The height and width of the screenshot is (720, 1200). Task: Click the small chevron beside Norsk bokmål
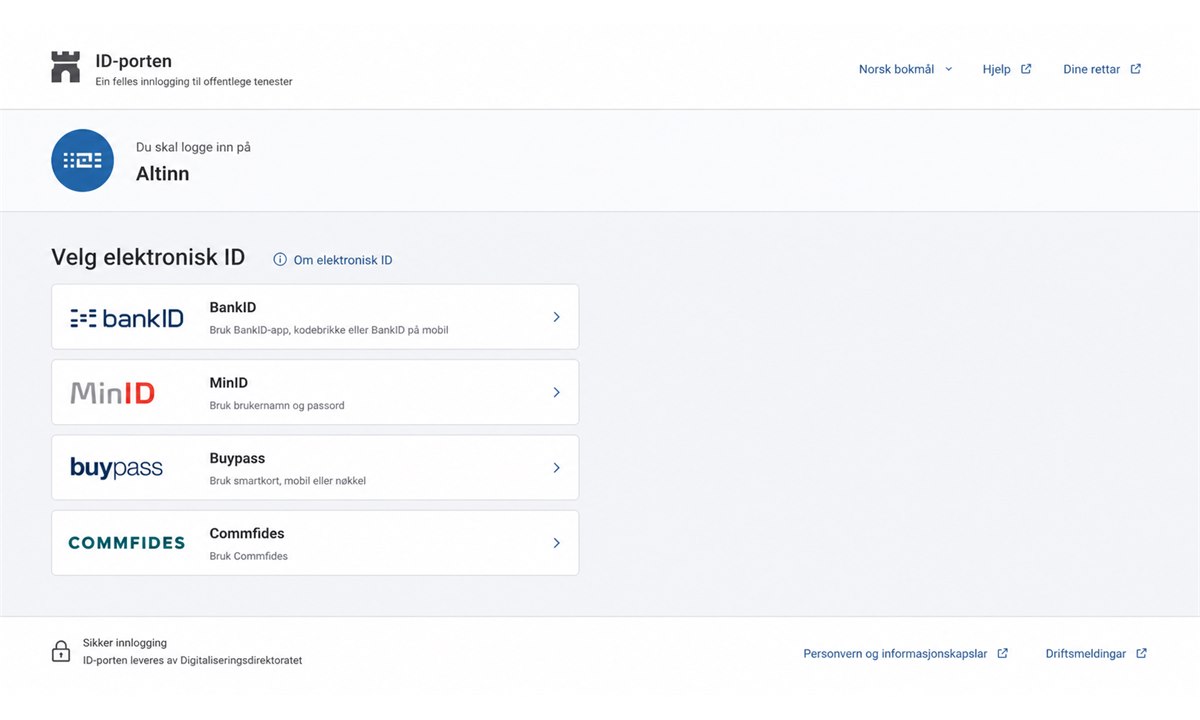coord(949,70)
